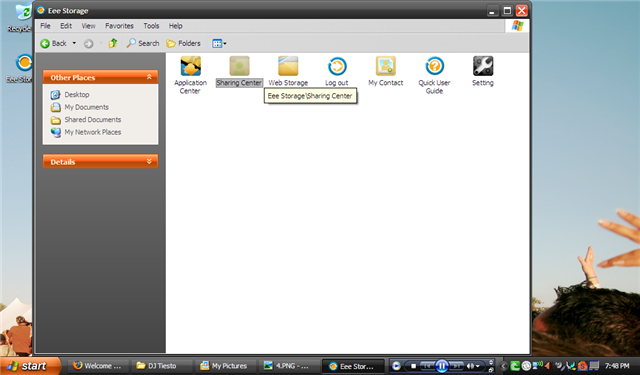
Task: Click the Forward arrow button
Action: point(89,43)
